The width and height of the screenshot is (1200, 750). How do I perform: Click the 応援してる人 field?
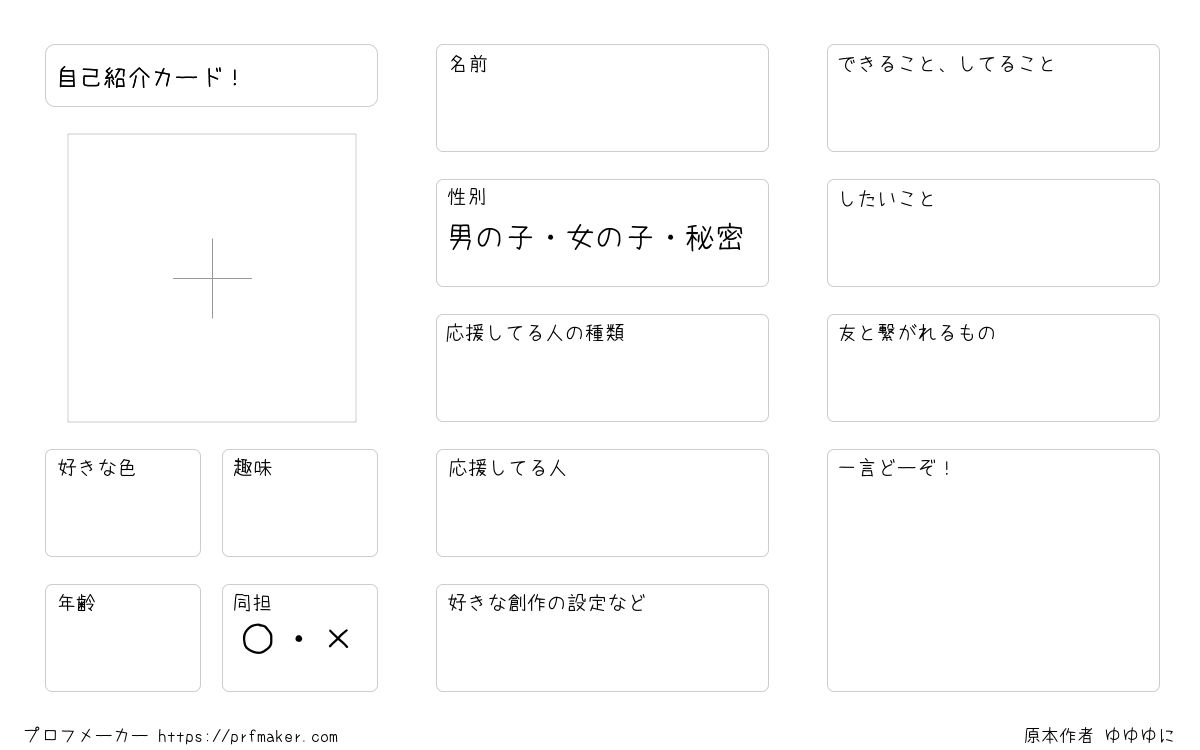point(602,503)
